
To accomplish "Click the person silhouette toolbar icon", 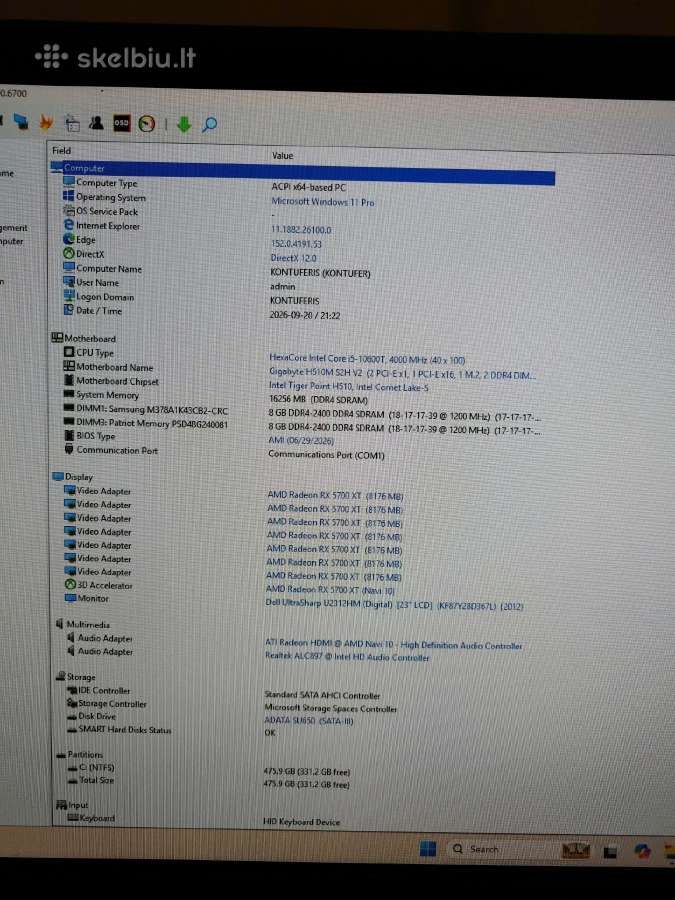I will point(96,122).
